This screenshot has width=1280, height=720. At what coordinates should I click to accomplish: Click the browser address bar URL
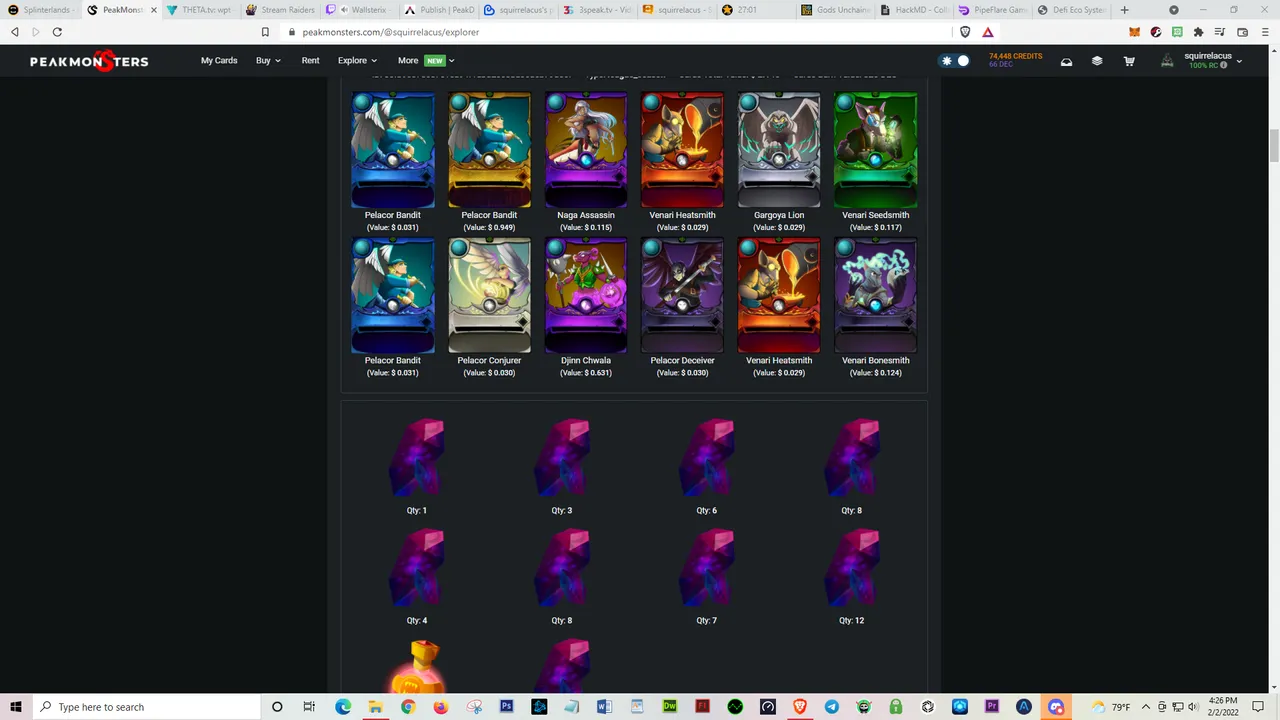point(390,32)
